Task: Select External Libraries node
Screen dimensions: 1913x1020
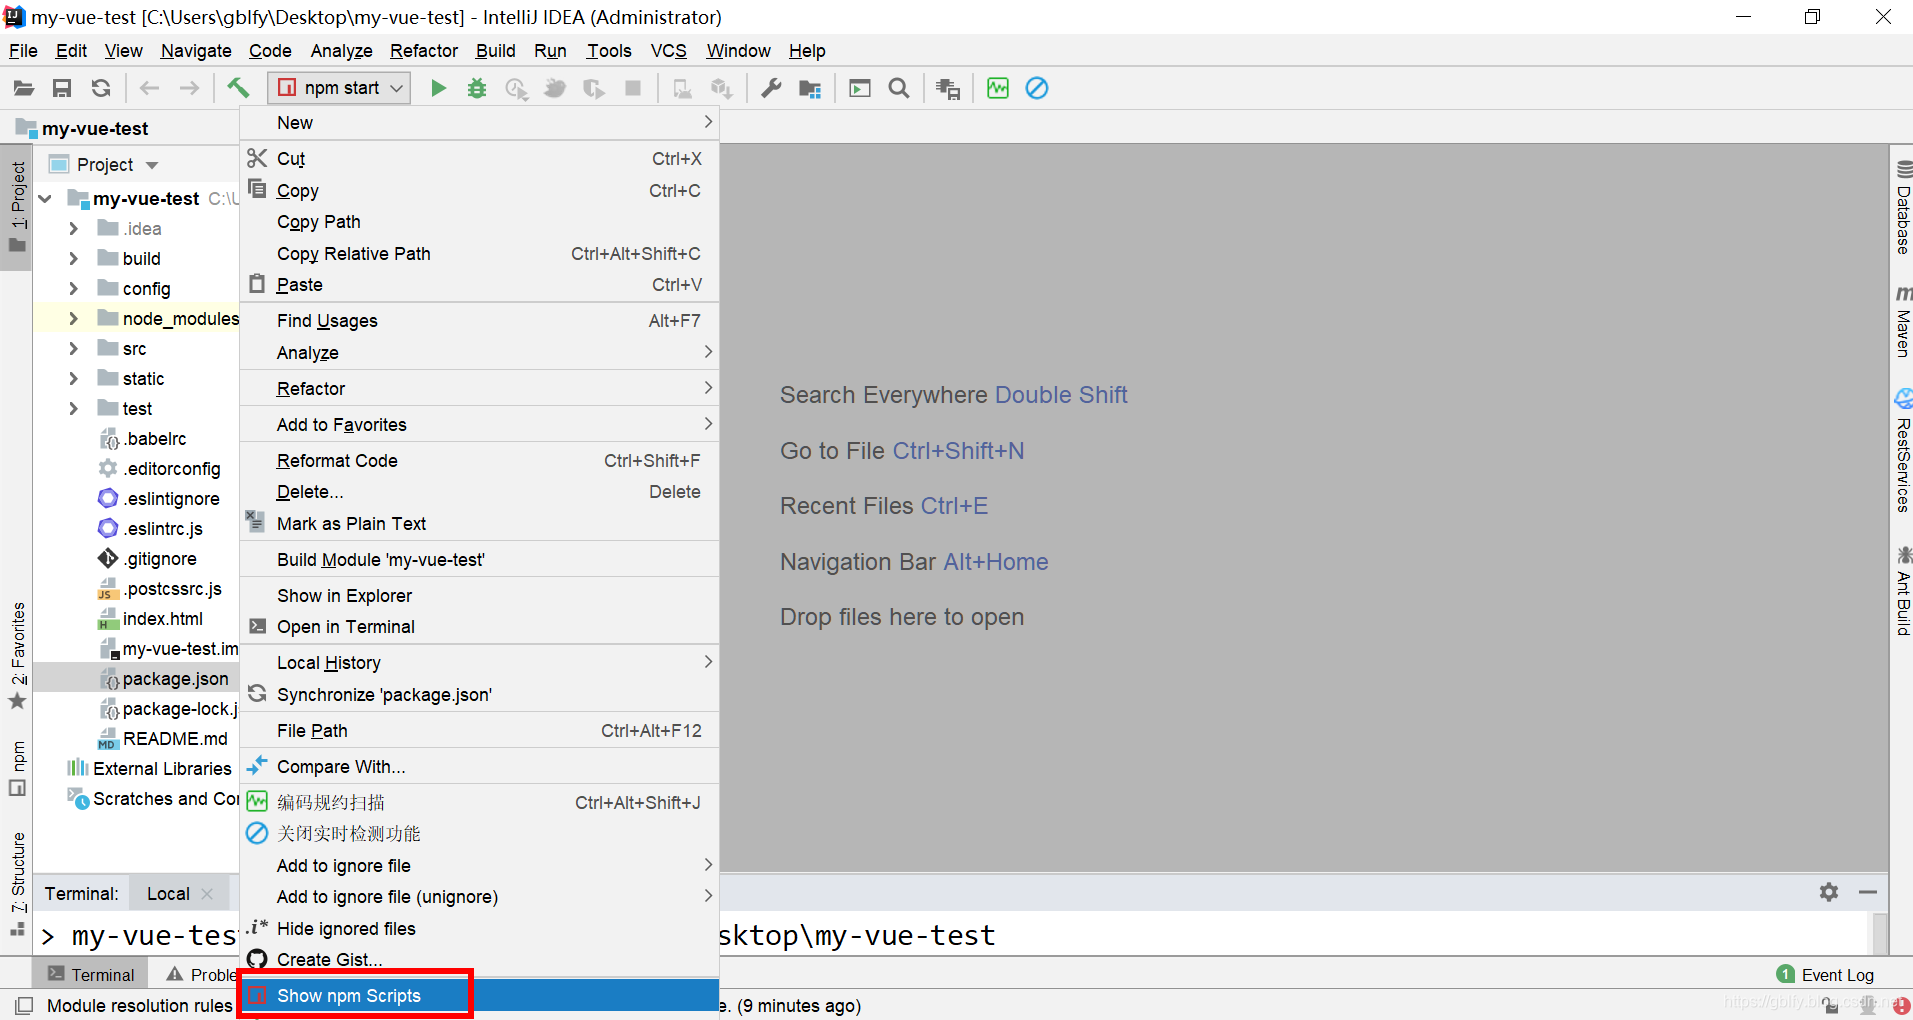Action: point(162,769)
